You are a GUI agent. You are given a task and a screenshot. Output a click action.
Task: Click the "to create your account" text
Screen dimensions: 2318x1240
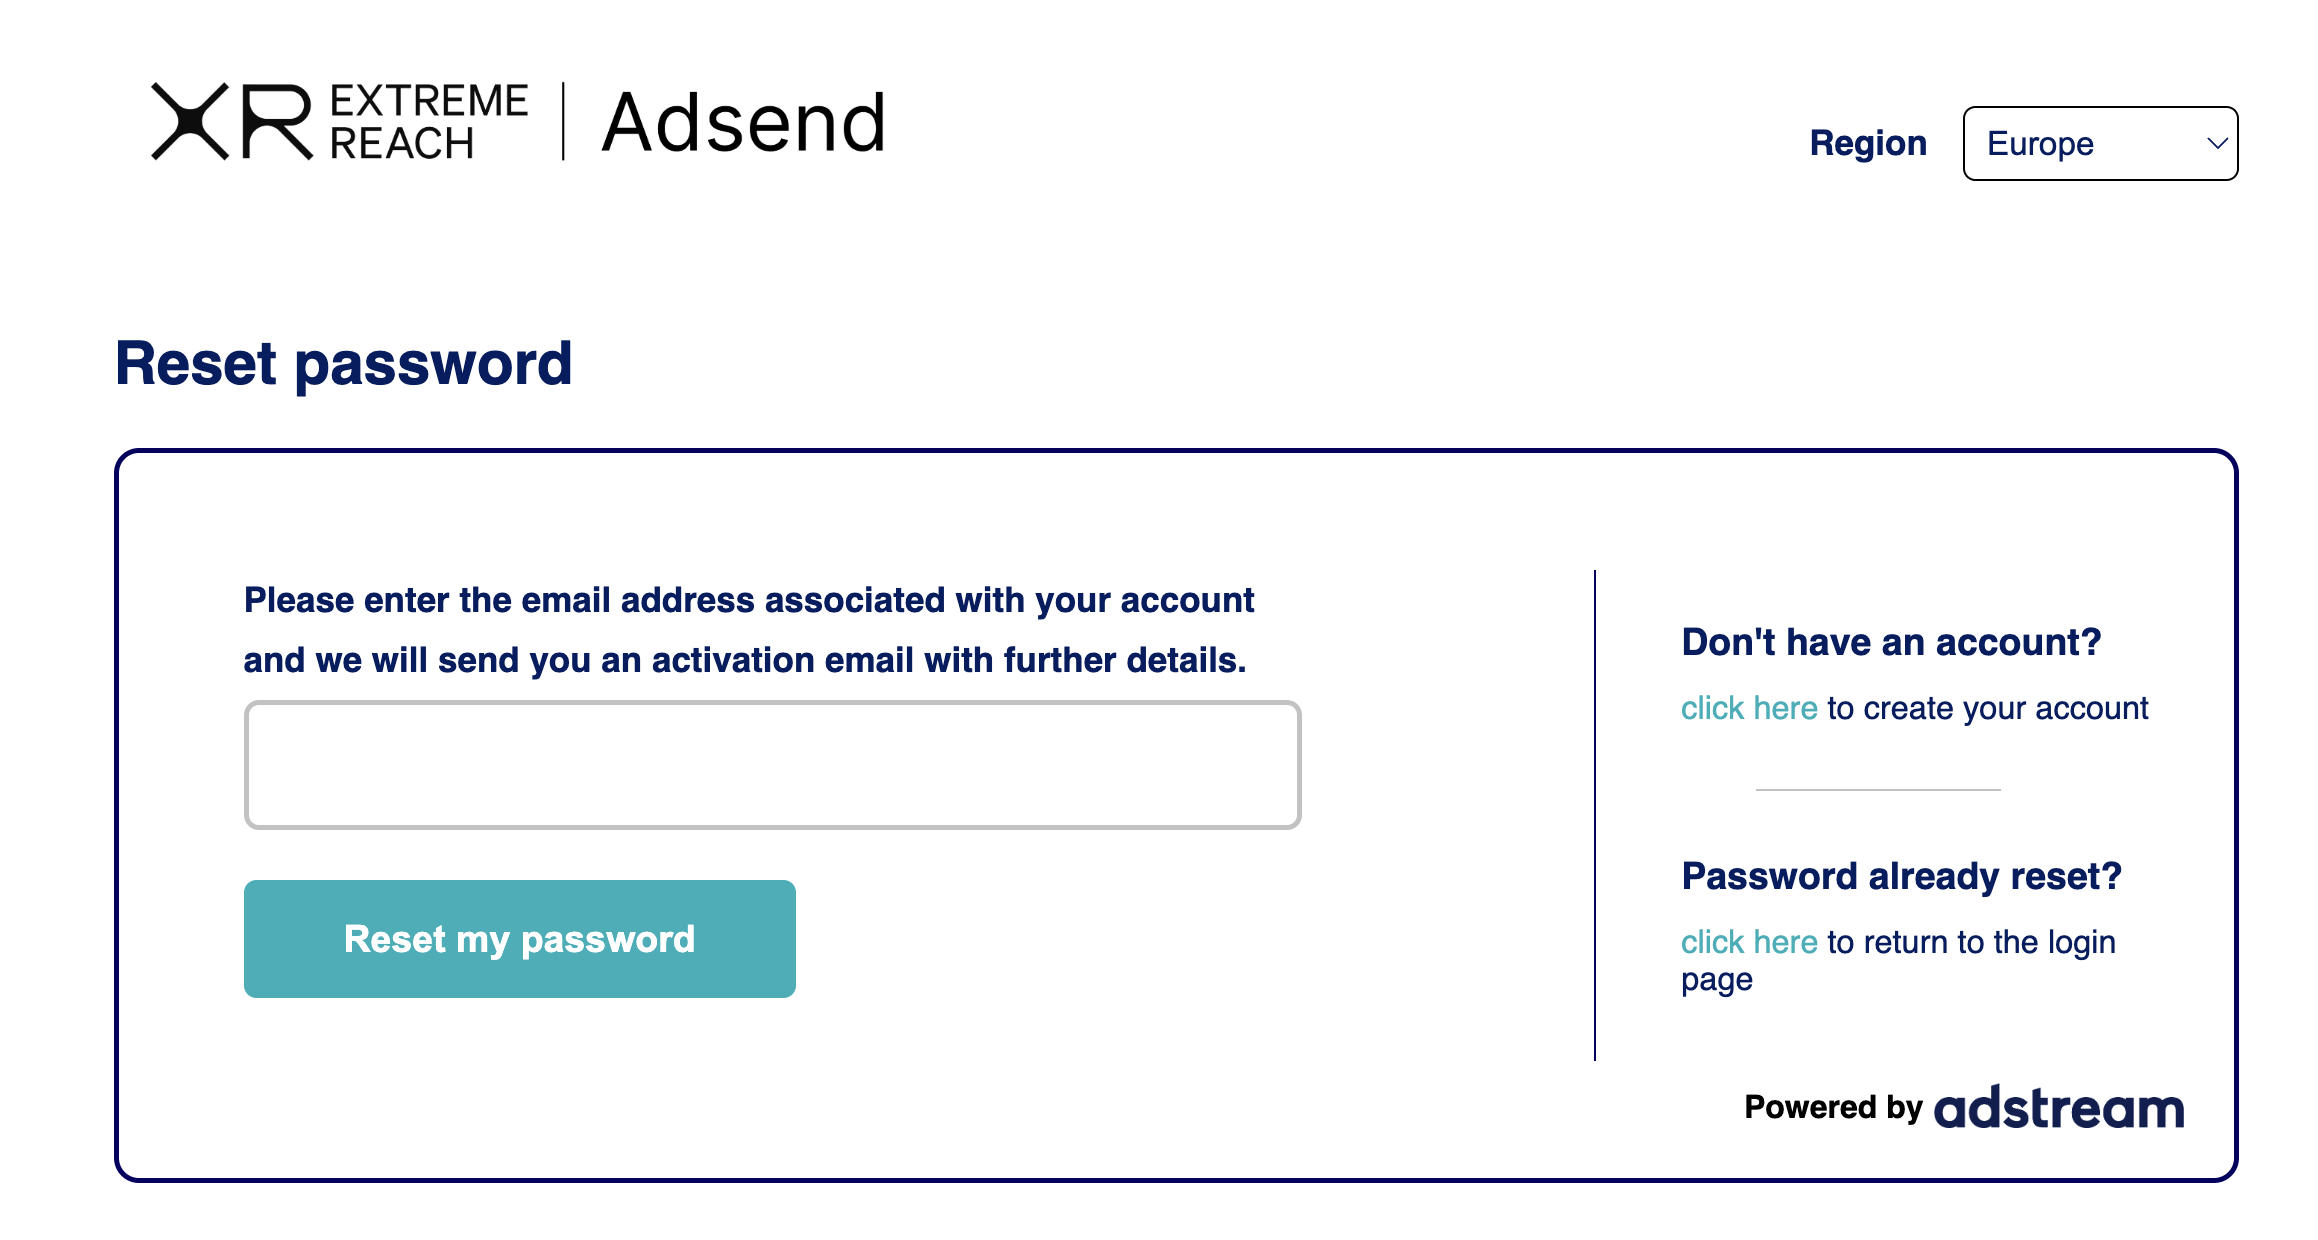coord(1987,708)
